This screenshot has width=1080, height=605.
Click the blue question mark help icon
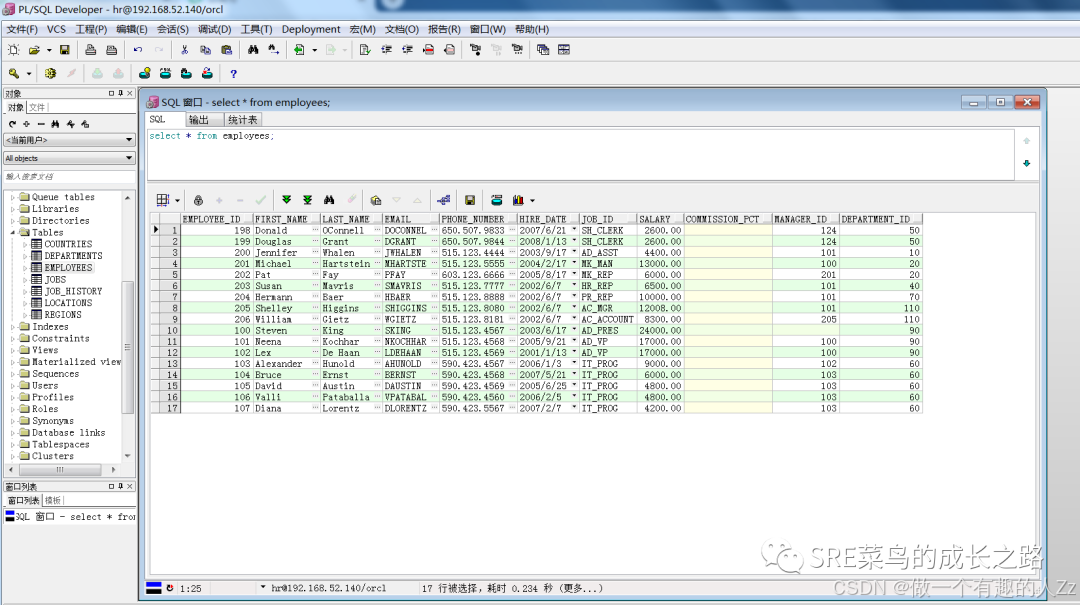click(x=233, y=74)
